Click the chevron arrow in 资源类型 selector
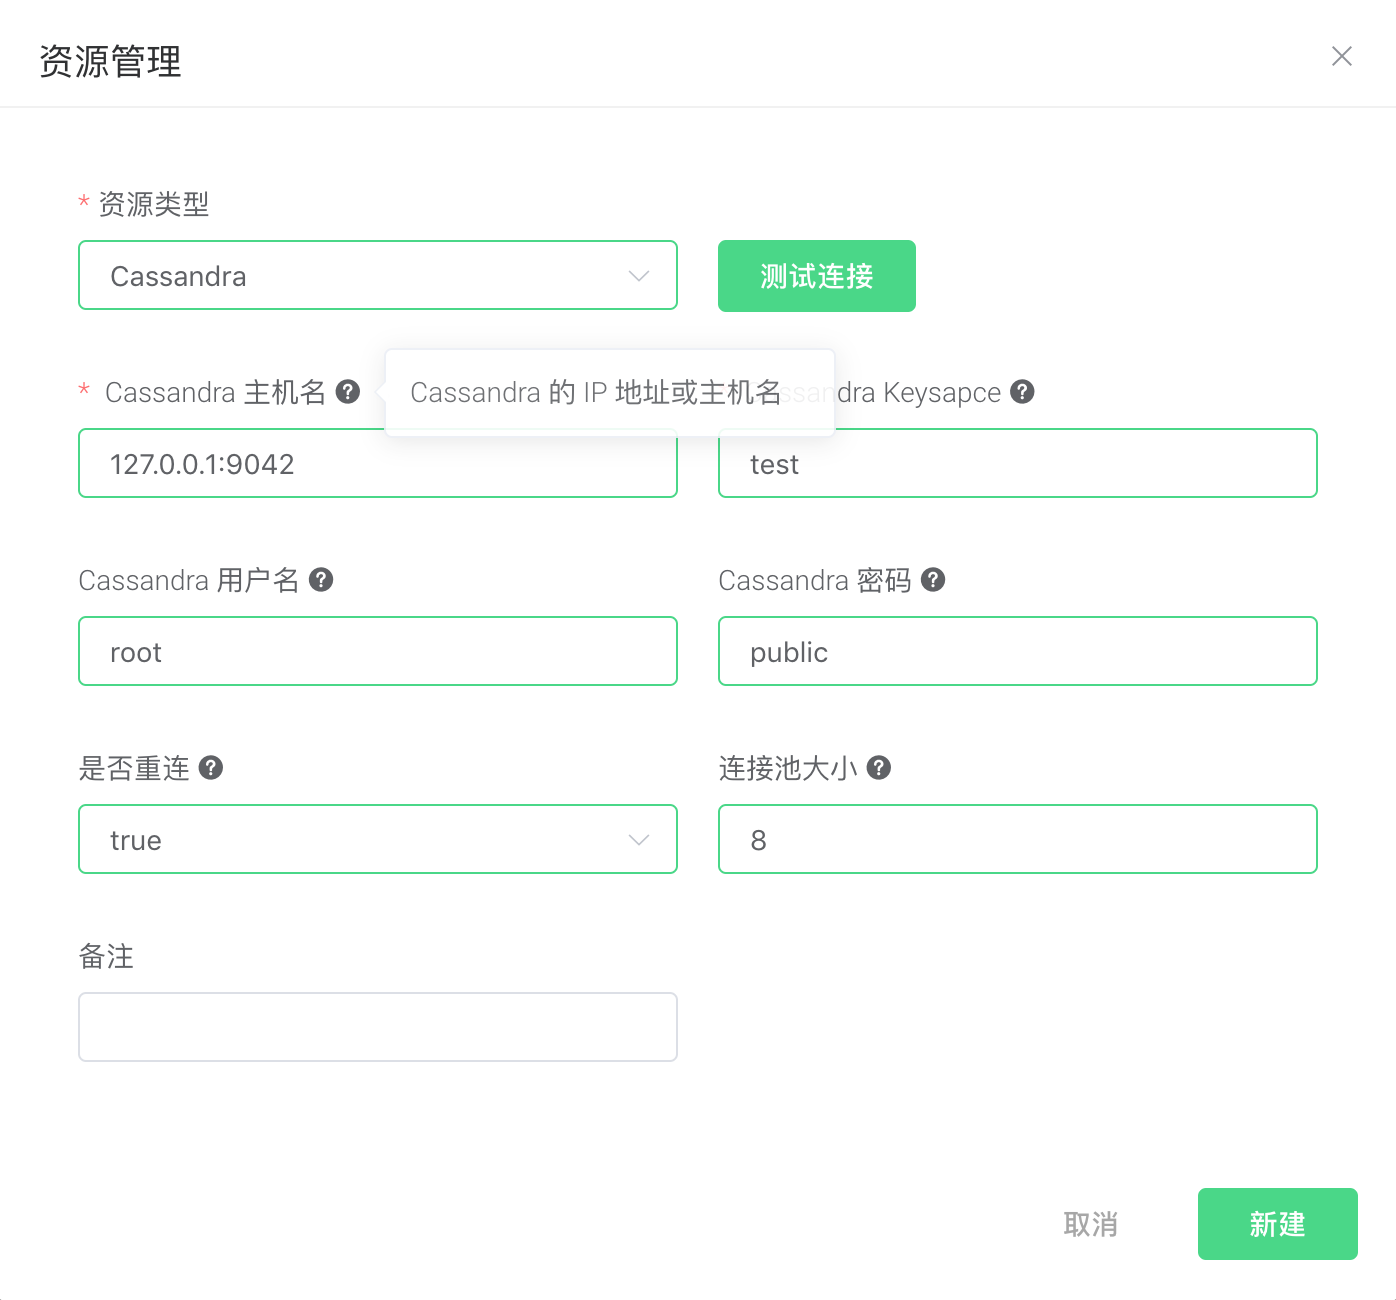1396x1300 pixels. tap(638, 276)
